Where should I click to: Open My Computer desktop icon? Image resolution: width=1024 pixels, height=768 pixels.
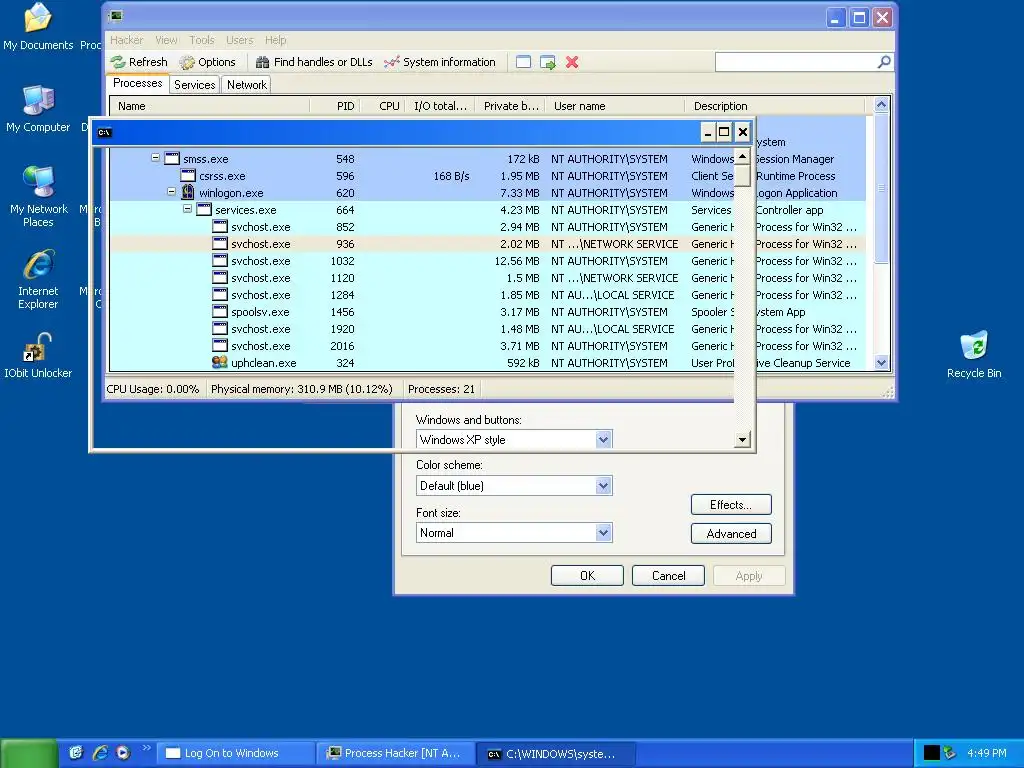tap(38, 109)
